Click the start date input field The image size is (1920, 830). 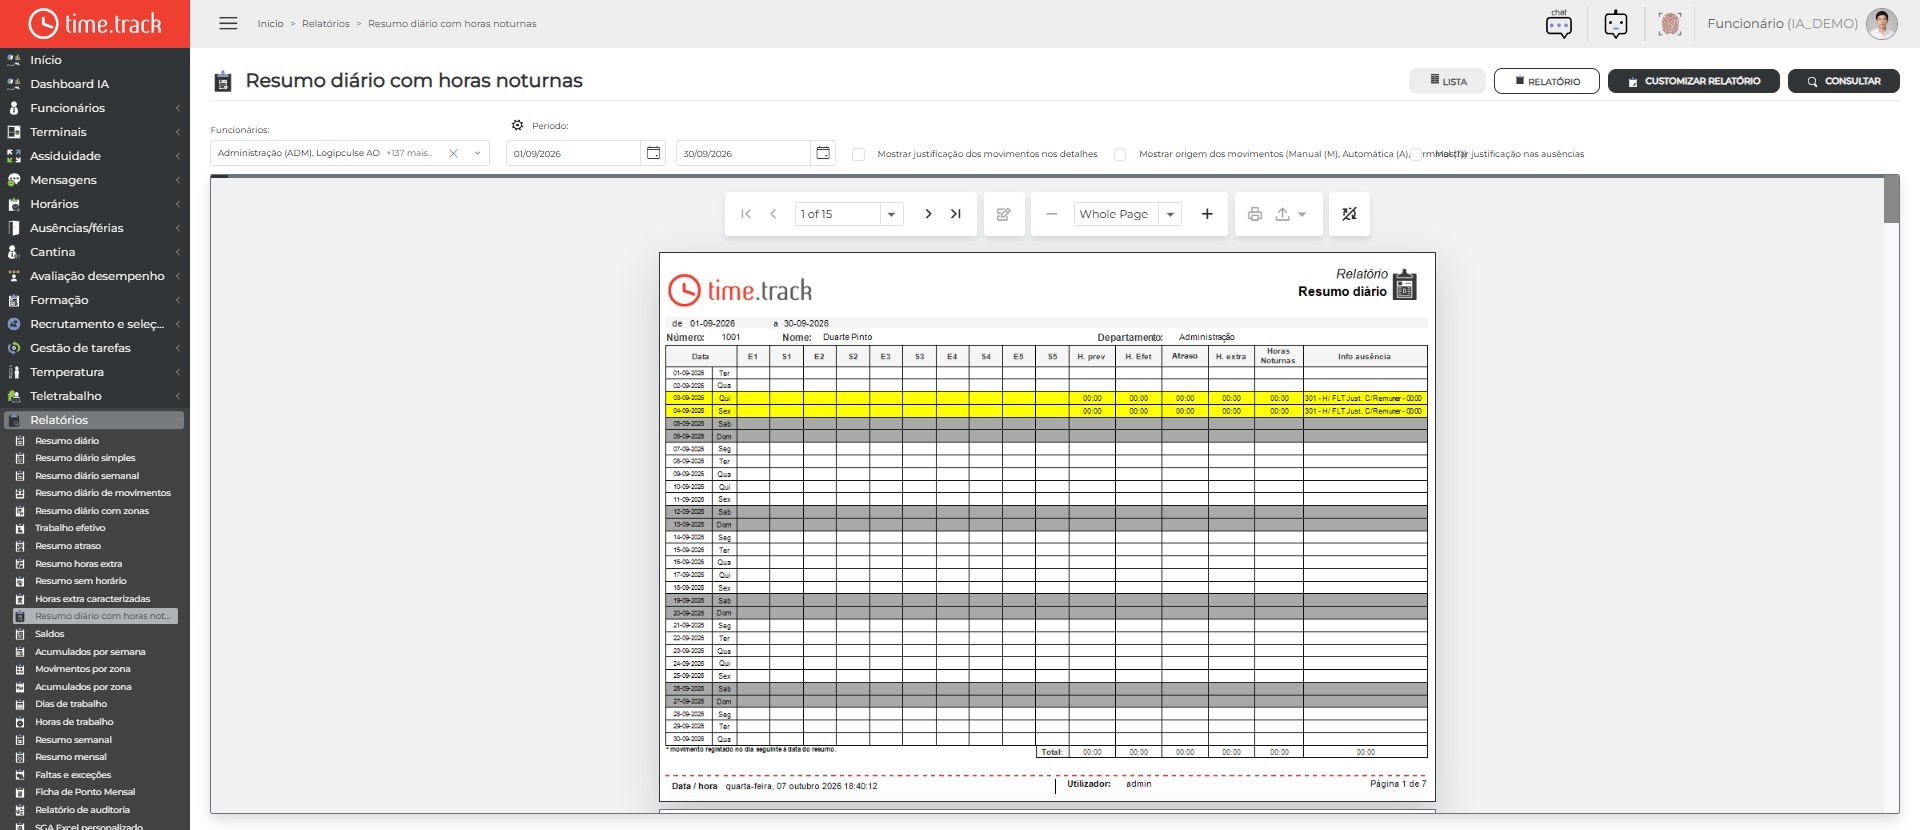click(x=573, y=153)
